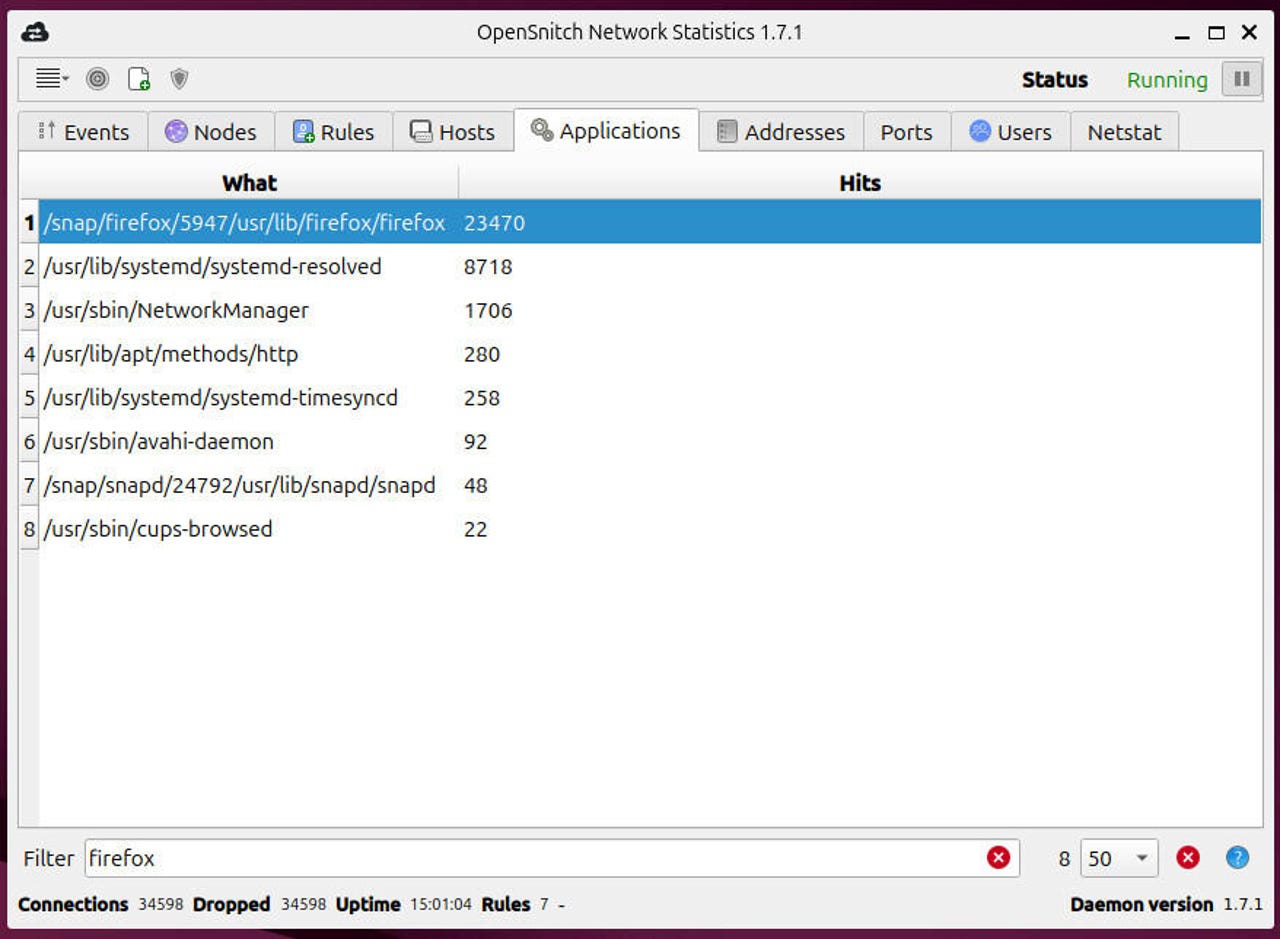
Task: Click the red clear statistics button
Action: (x=1188, y=857)
